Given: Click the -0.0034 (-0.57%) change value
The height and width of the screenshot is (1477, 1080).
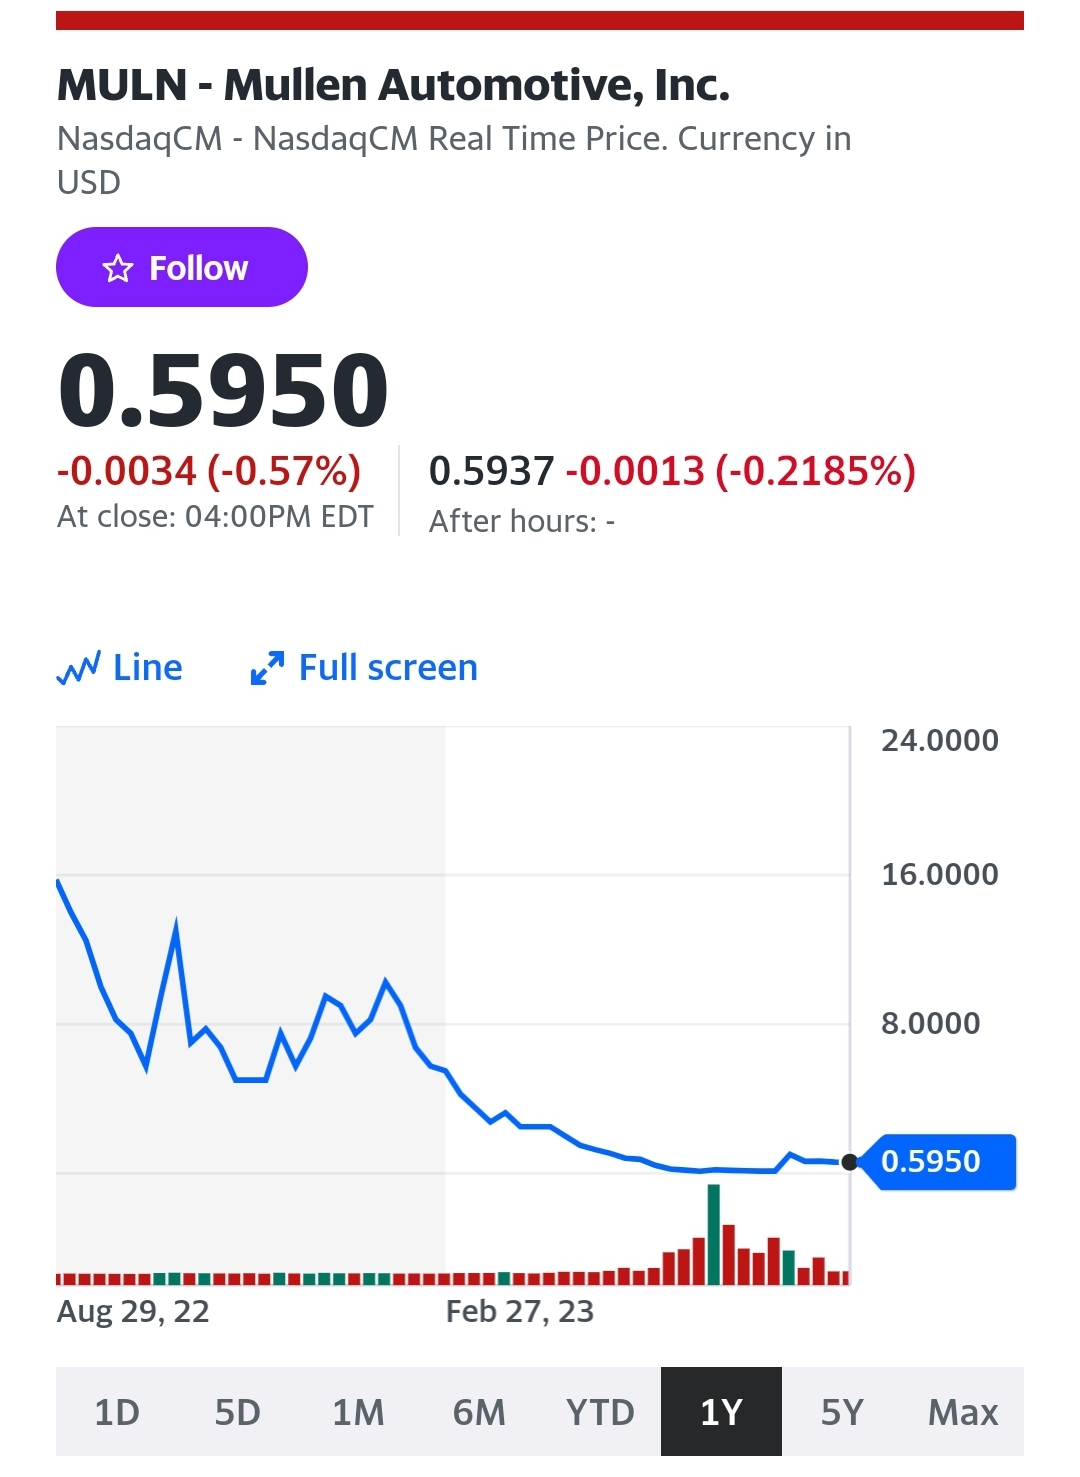Looking at the screenshot, I should click(209, 470).
